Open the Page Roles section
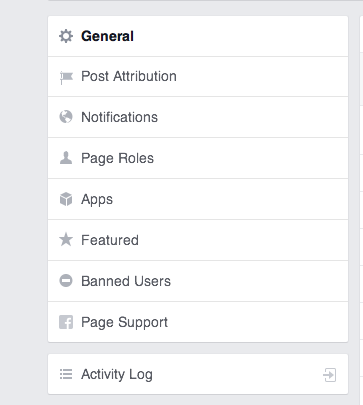 tap(198, 158)
